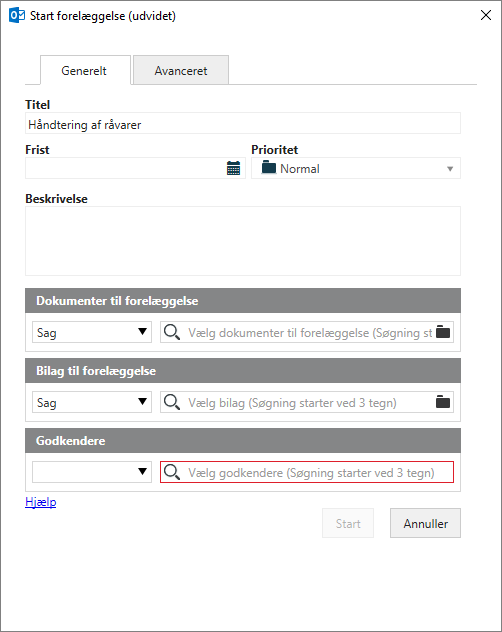Open the Hjælp link
This screenshot has width=502, height=632.
pyautogui.click(x=40, y=502)
